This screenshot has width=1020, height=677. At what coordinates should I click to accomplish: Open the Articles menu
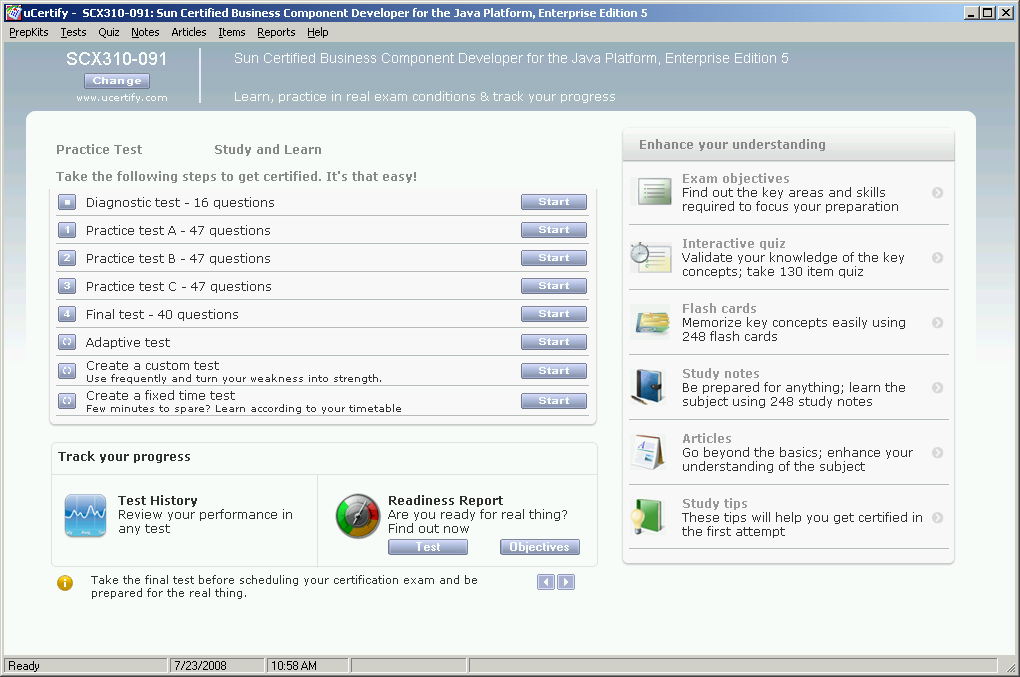click(189, 32)
